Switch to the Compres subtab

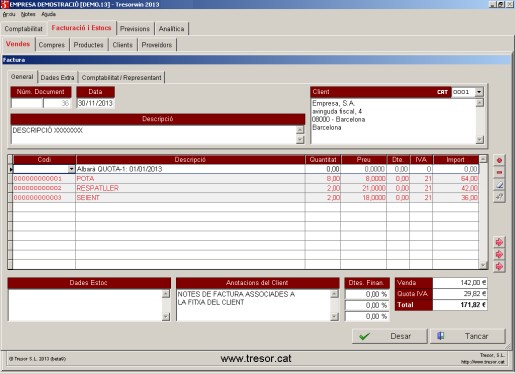pyautogui.click(x=52, y=45)
